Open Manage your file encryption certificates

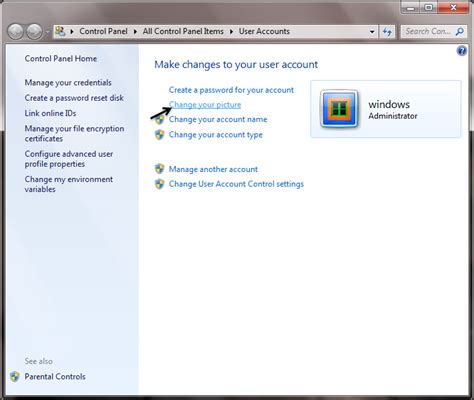click(74, 134)
